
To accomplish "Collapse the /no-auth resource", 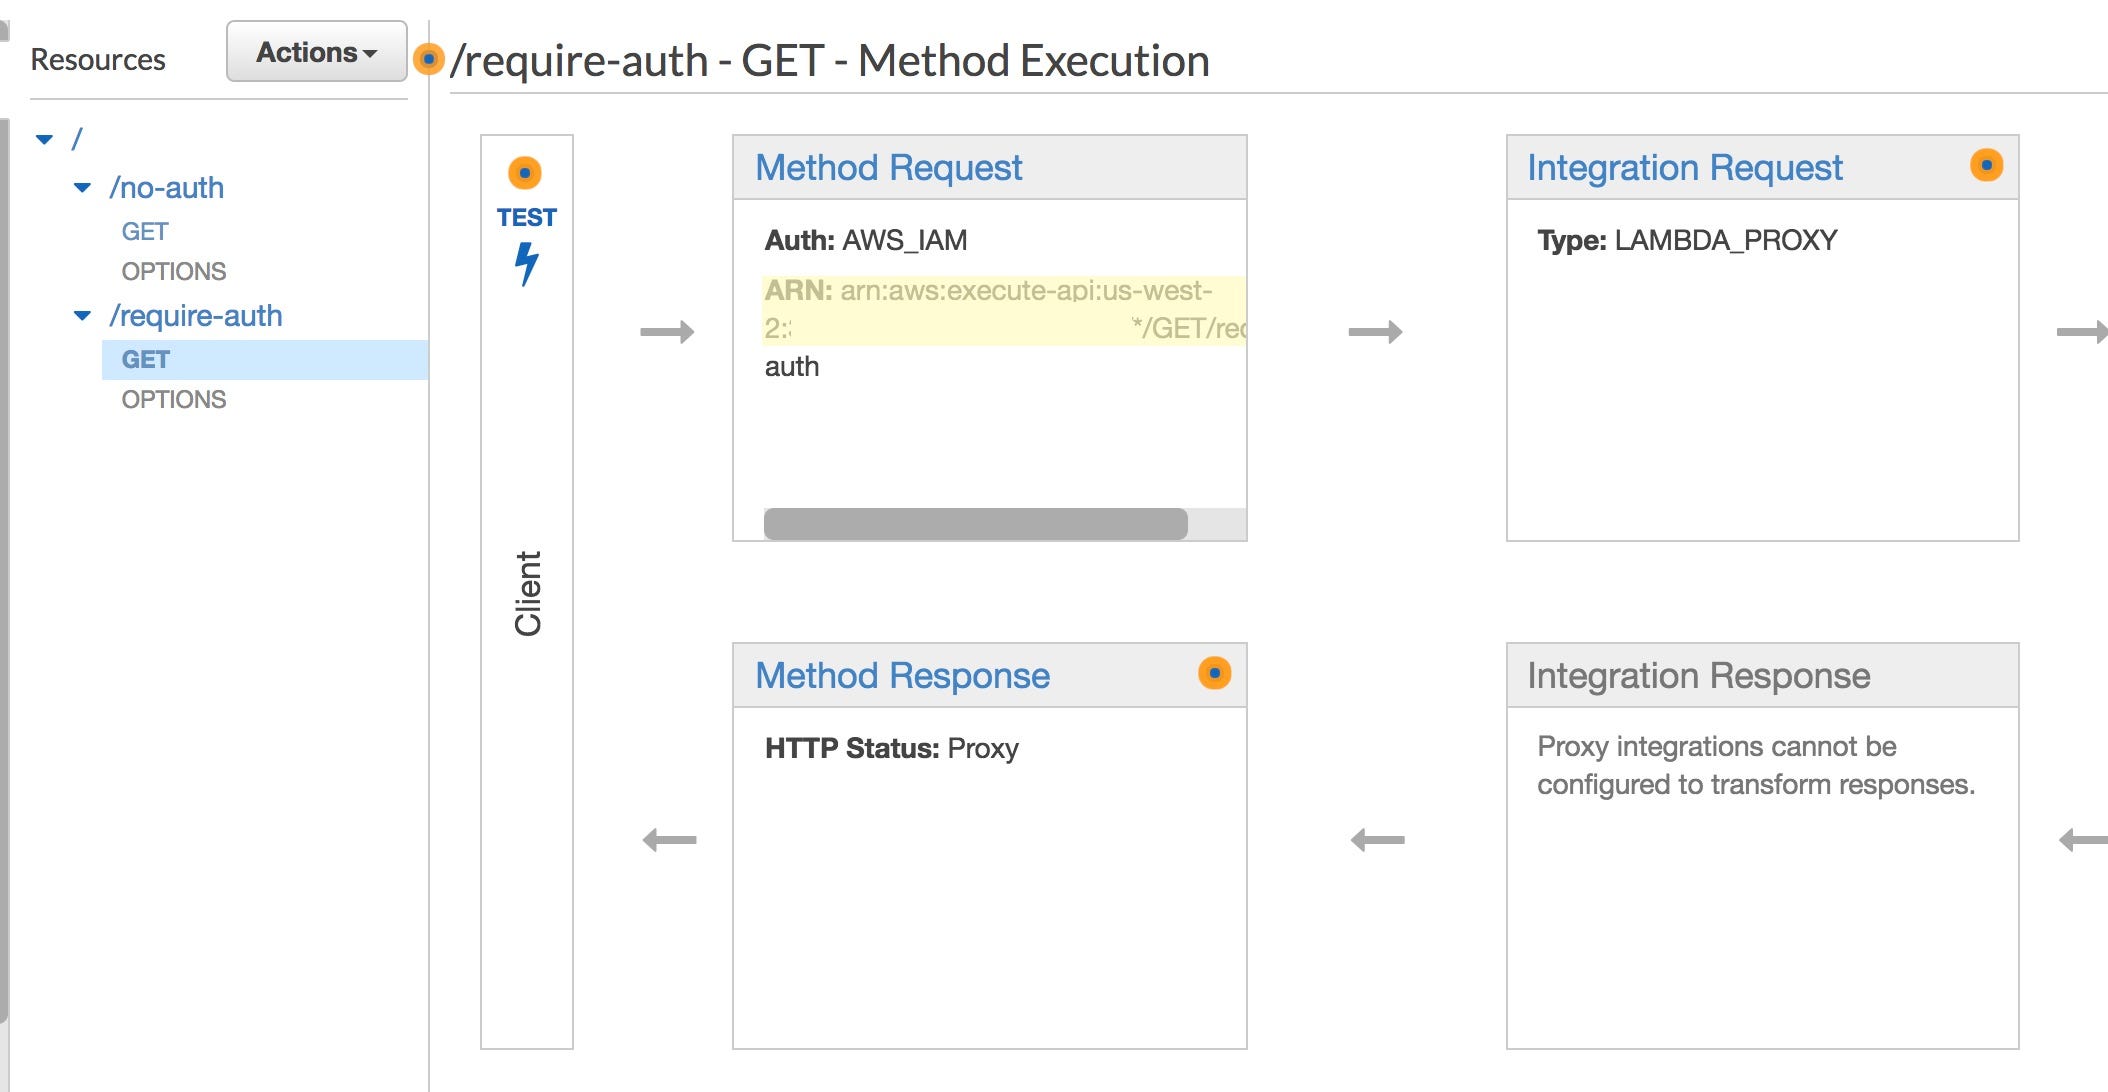I will pyautogui.click(x=83, y=188).
